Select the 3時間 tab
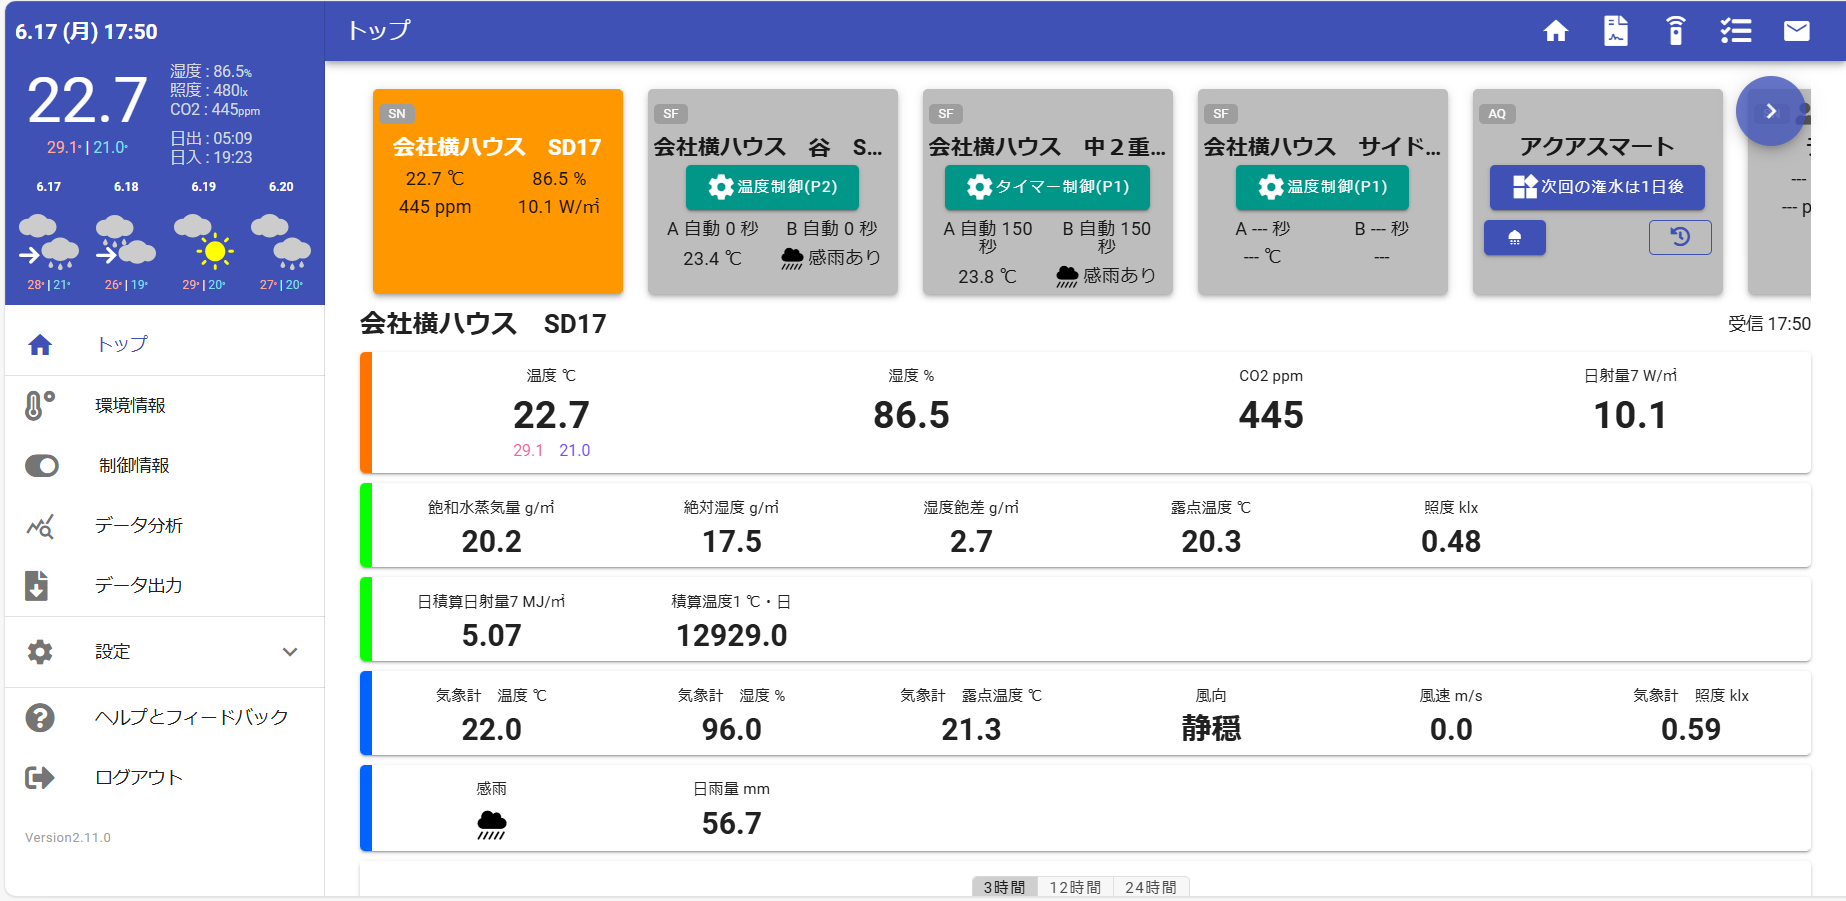 [1004, 887]
